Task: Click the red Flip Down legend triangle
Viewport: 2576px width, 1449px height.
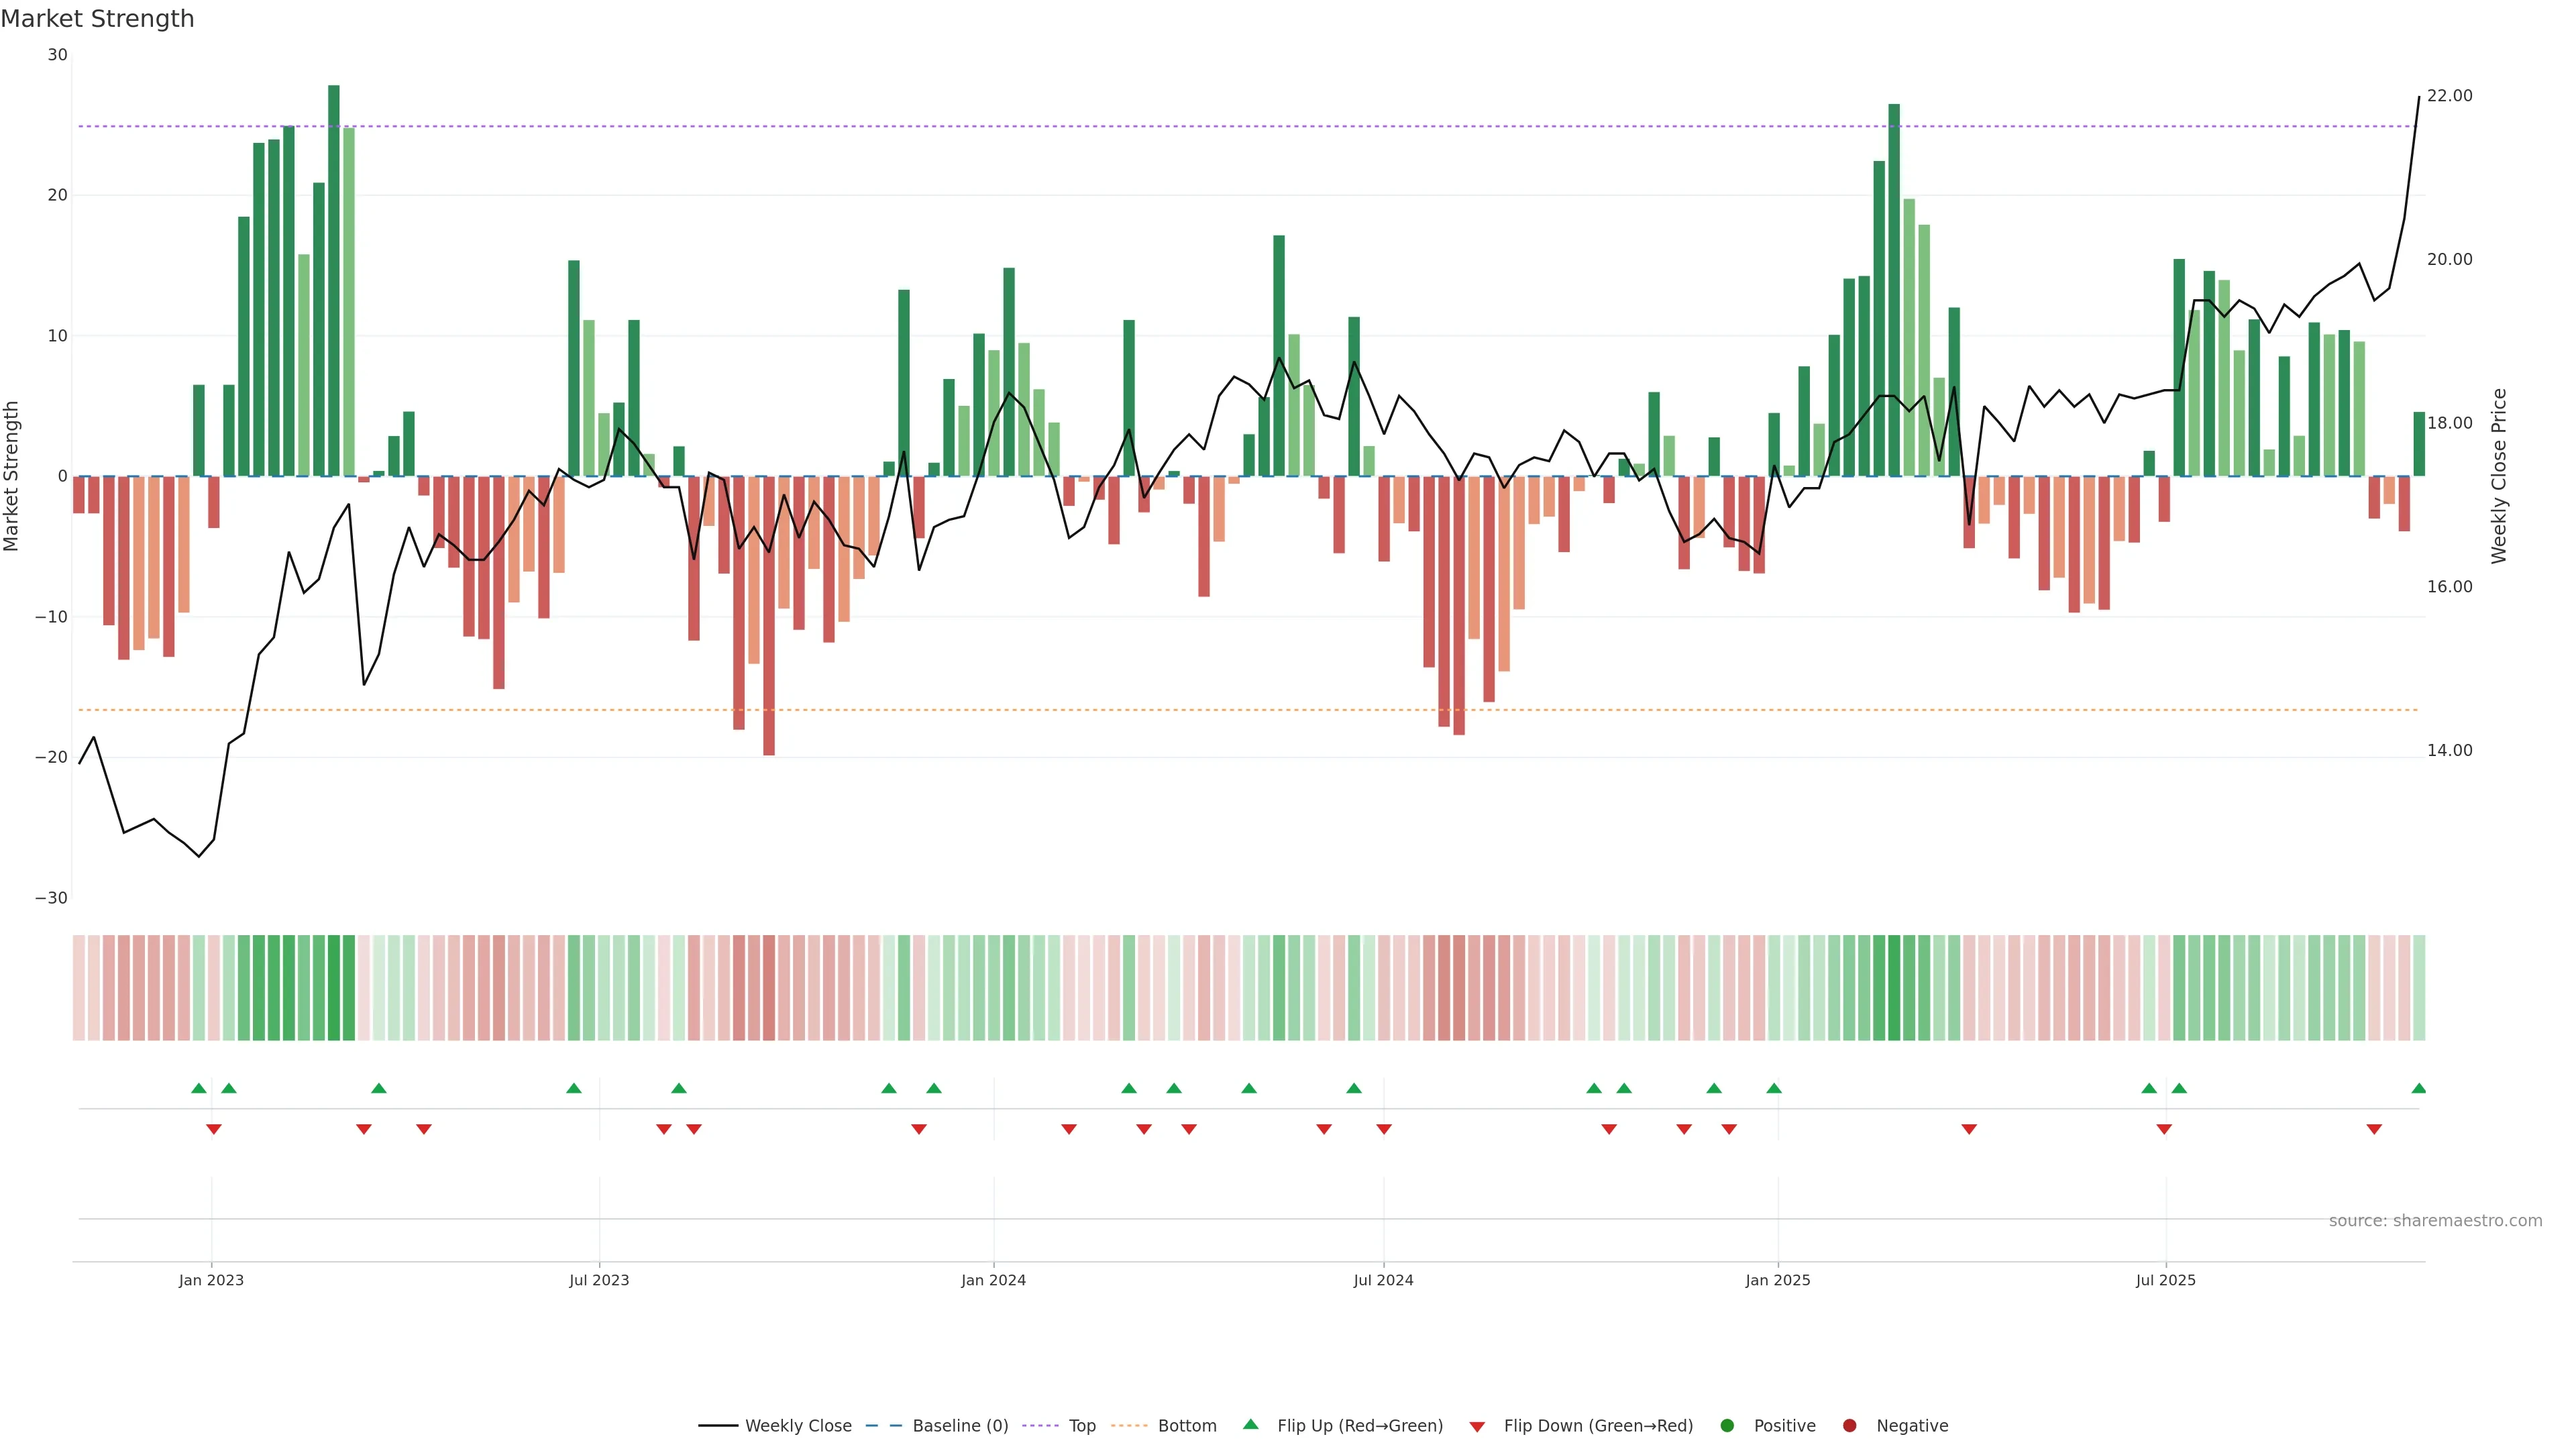Action: point(1477,1426)
